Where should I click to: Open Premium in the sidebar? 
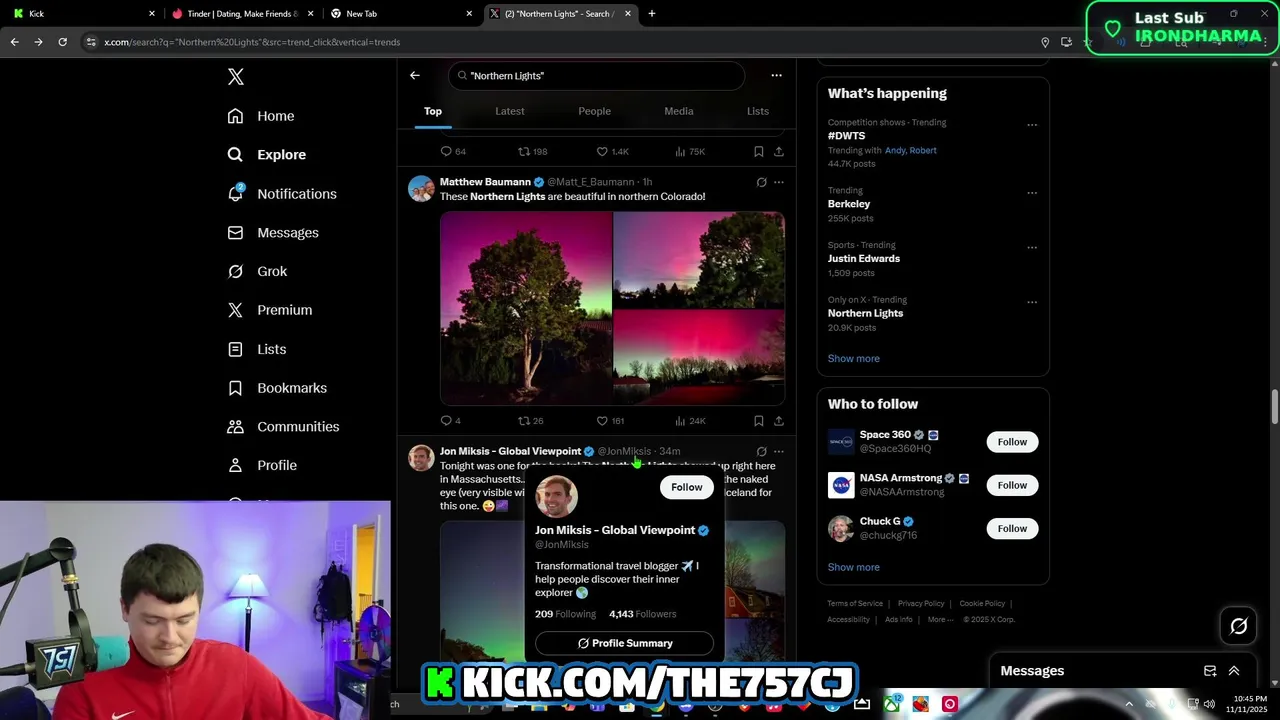pyautogui.click(x=270, y=310)
